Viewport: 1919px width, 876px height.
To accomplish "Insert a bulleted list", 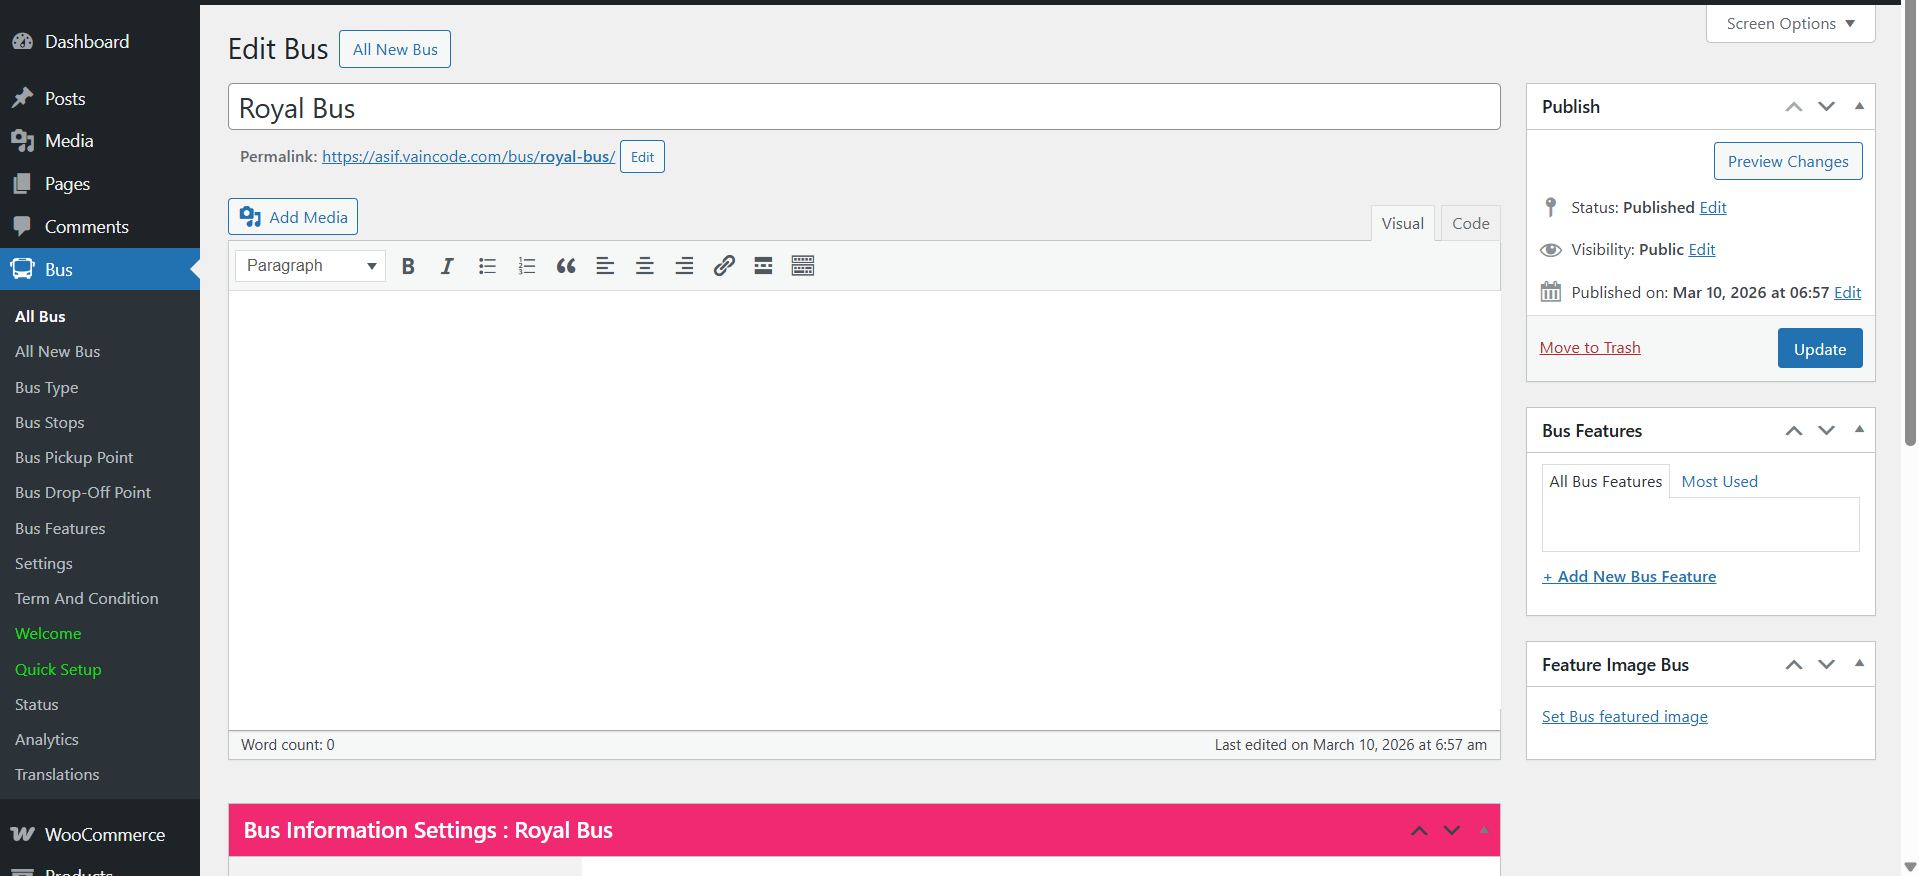I will pos(487,266).
